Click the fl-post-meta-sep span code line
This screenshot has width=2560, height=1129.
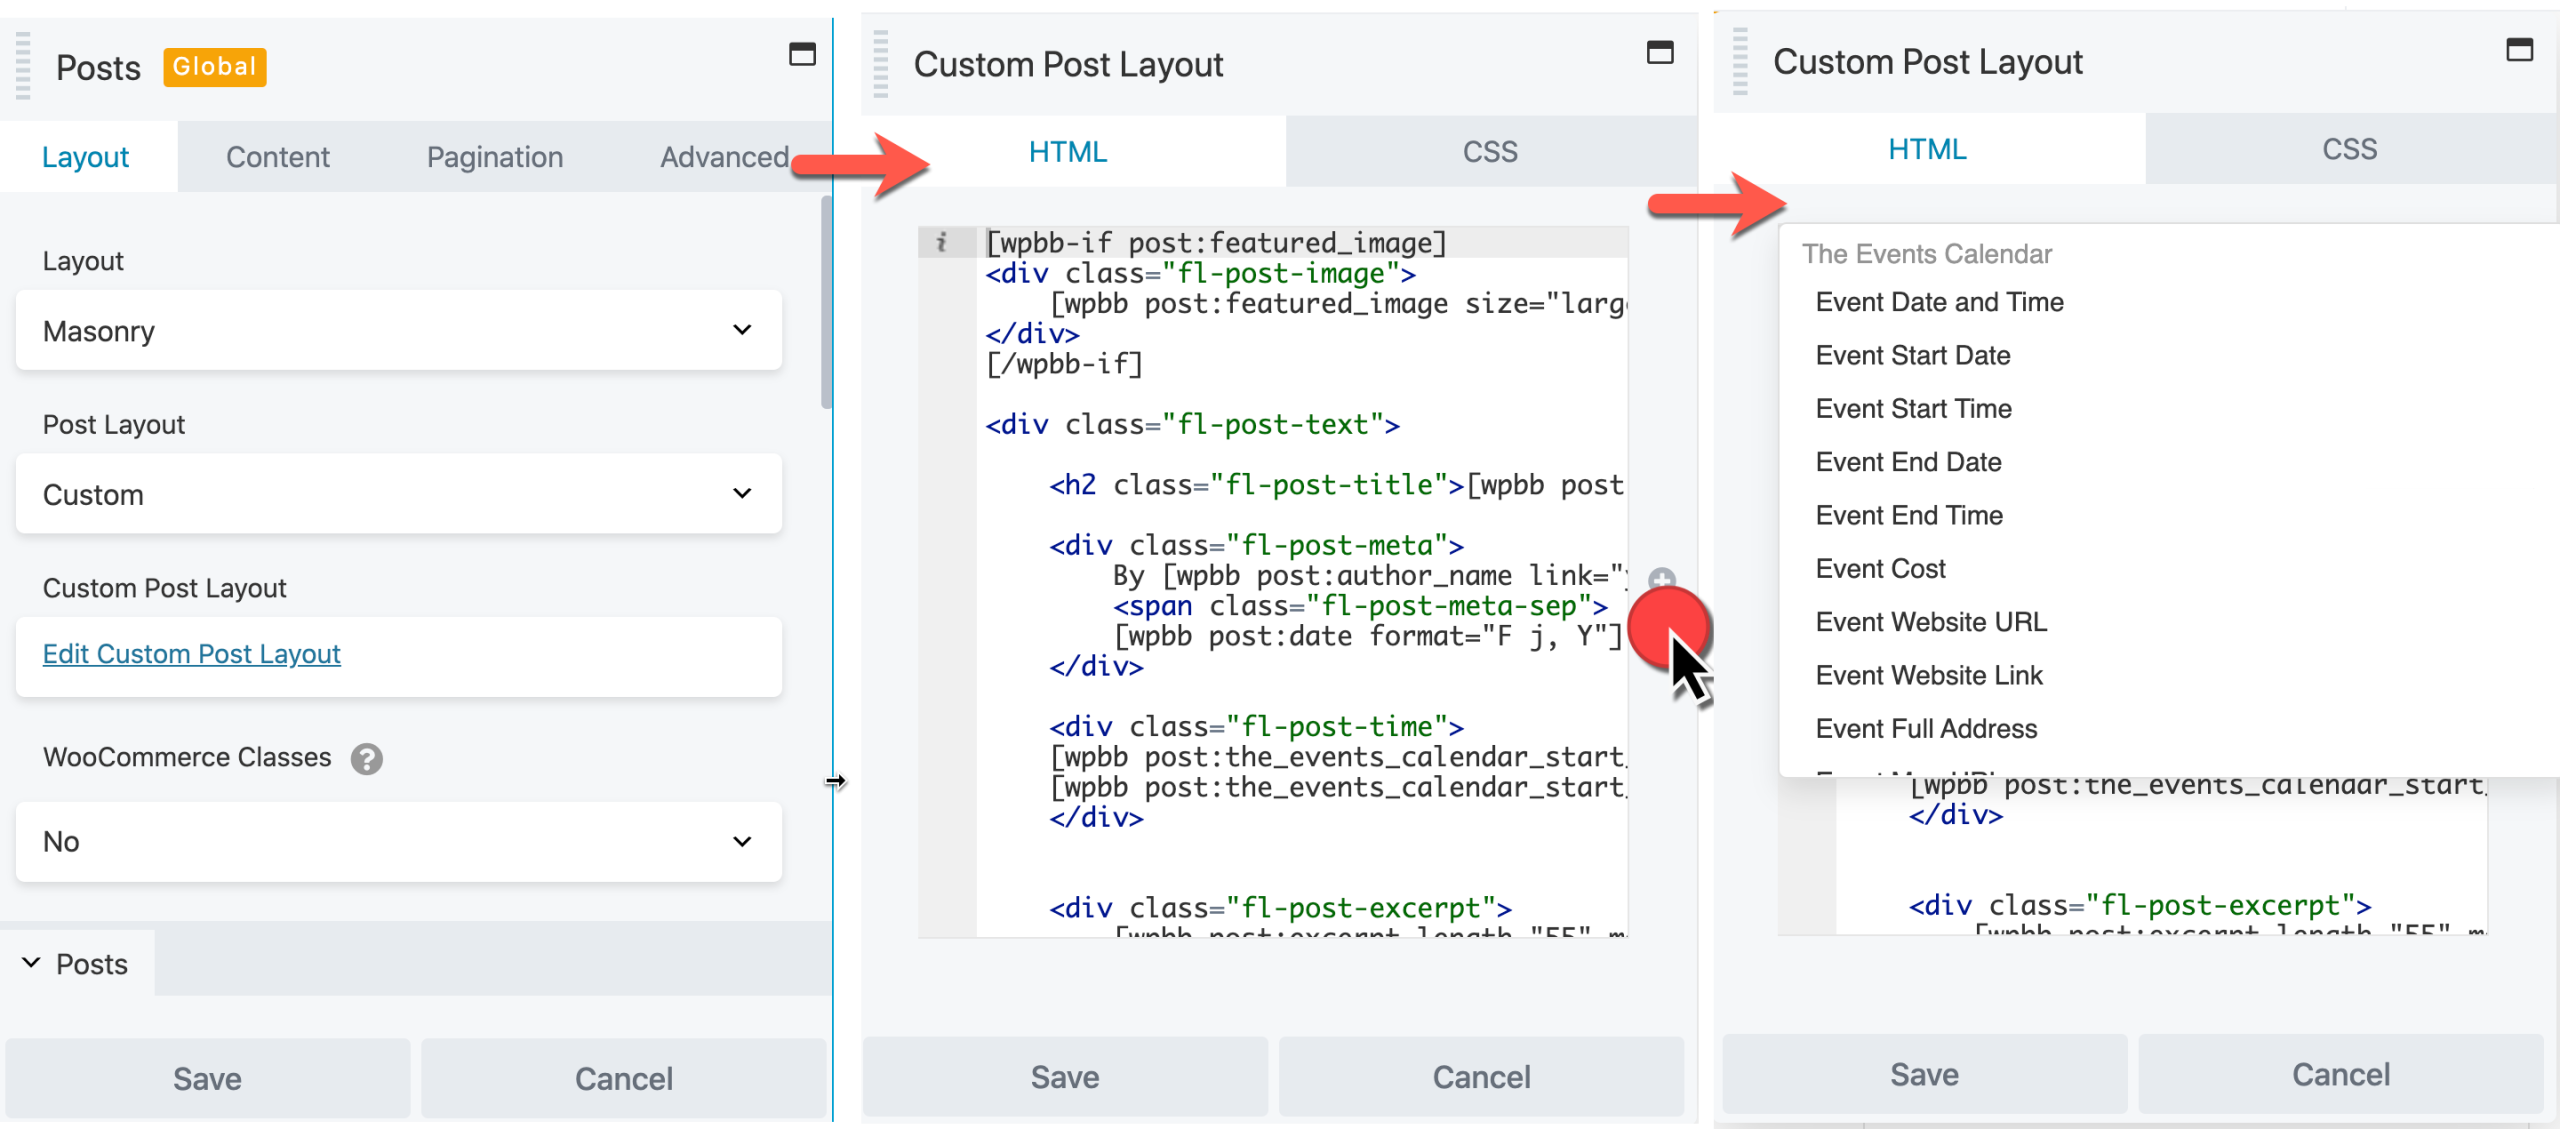tap(1360, 606)
